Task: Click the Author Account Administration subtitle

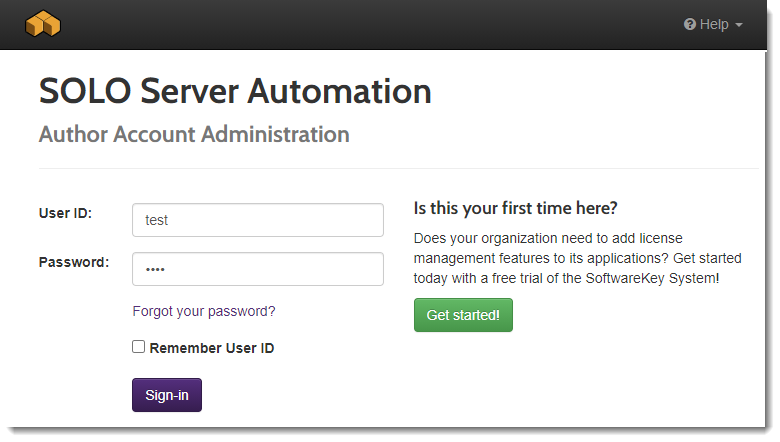Action: click(x=194, y=134)
